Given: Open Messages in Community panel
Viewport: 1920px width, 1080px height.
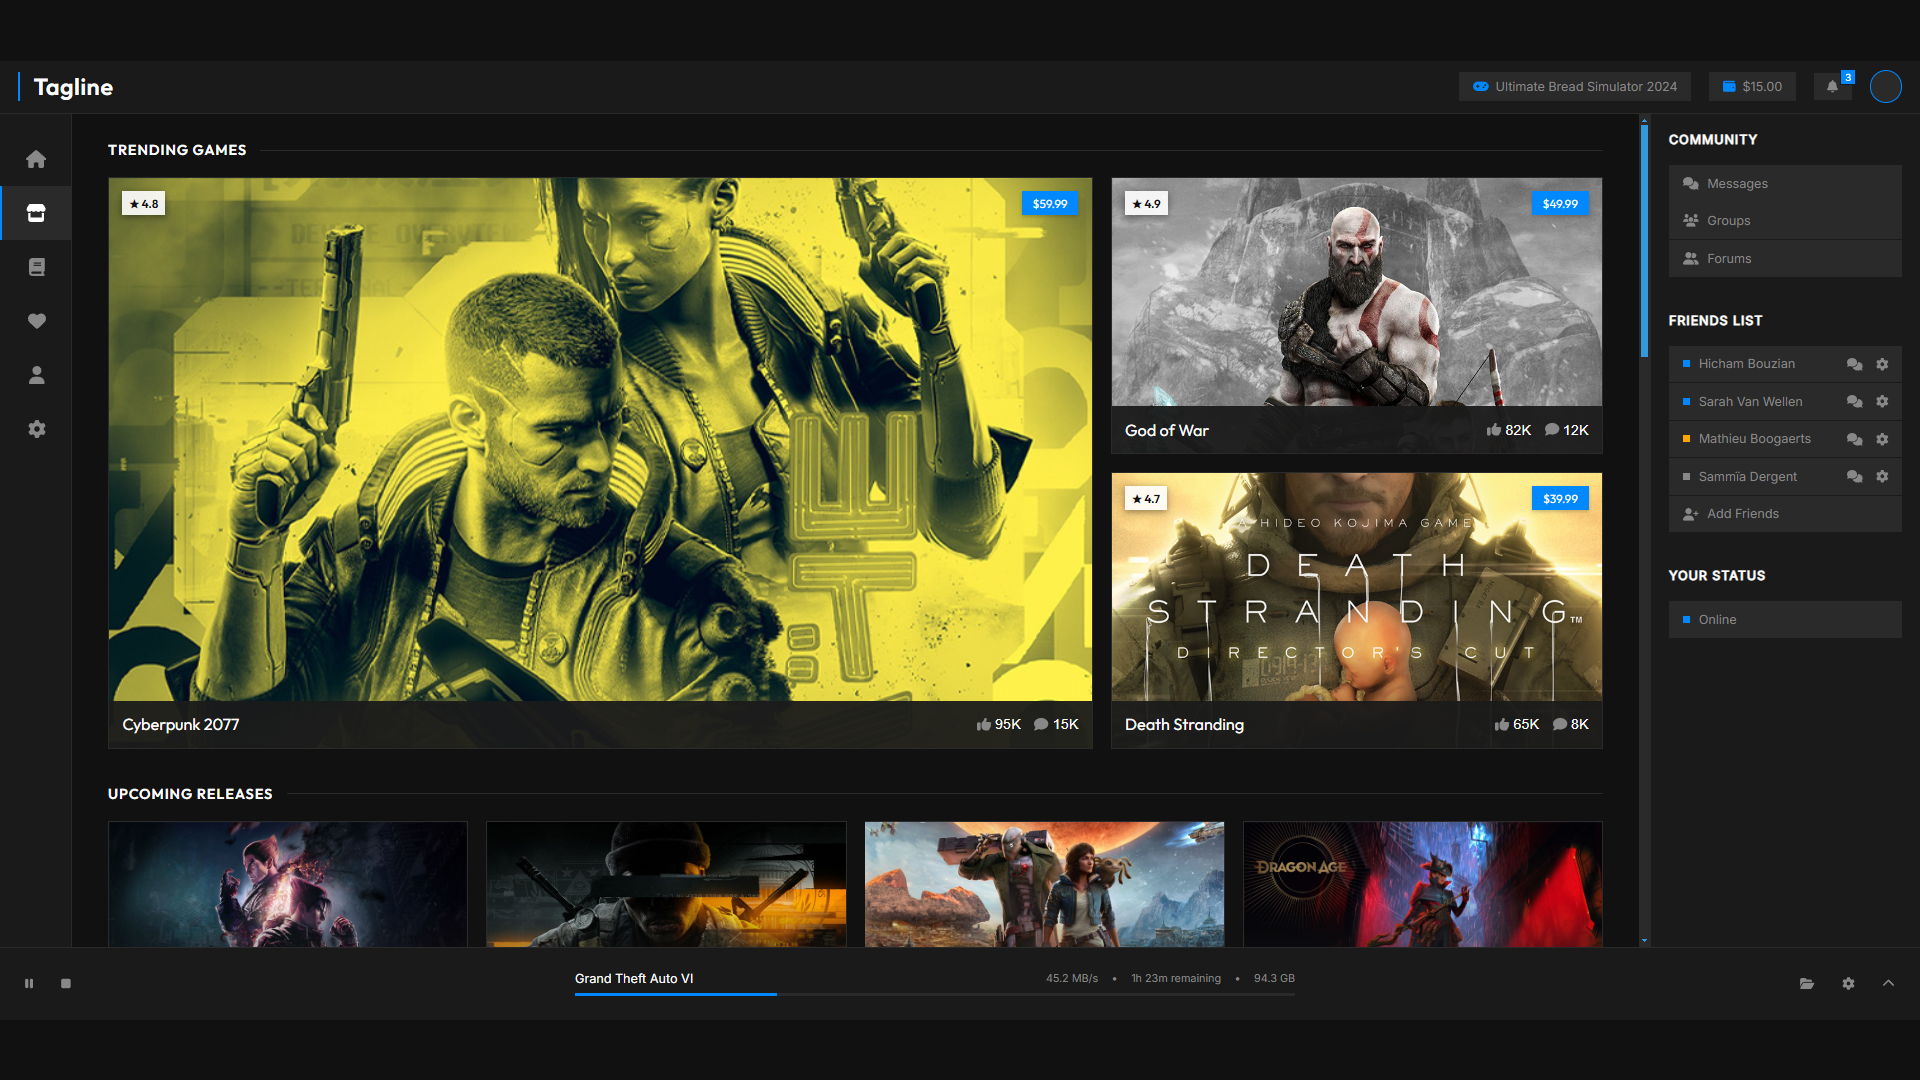Looking at the screenshot, I should pos(1785,184).
